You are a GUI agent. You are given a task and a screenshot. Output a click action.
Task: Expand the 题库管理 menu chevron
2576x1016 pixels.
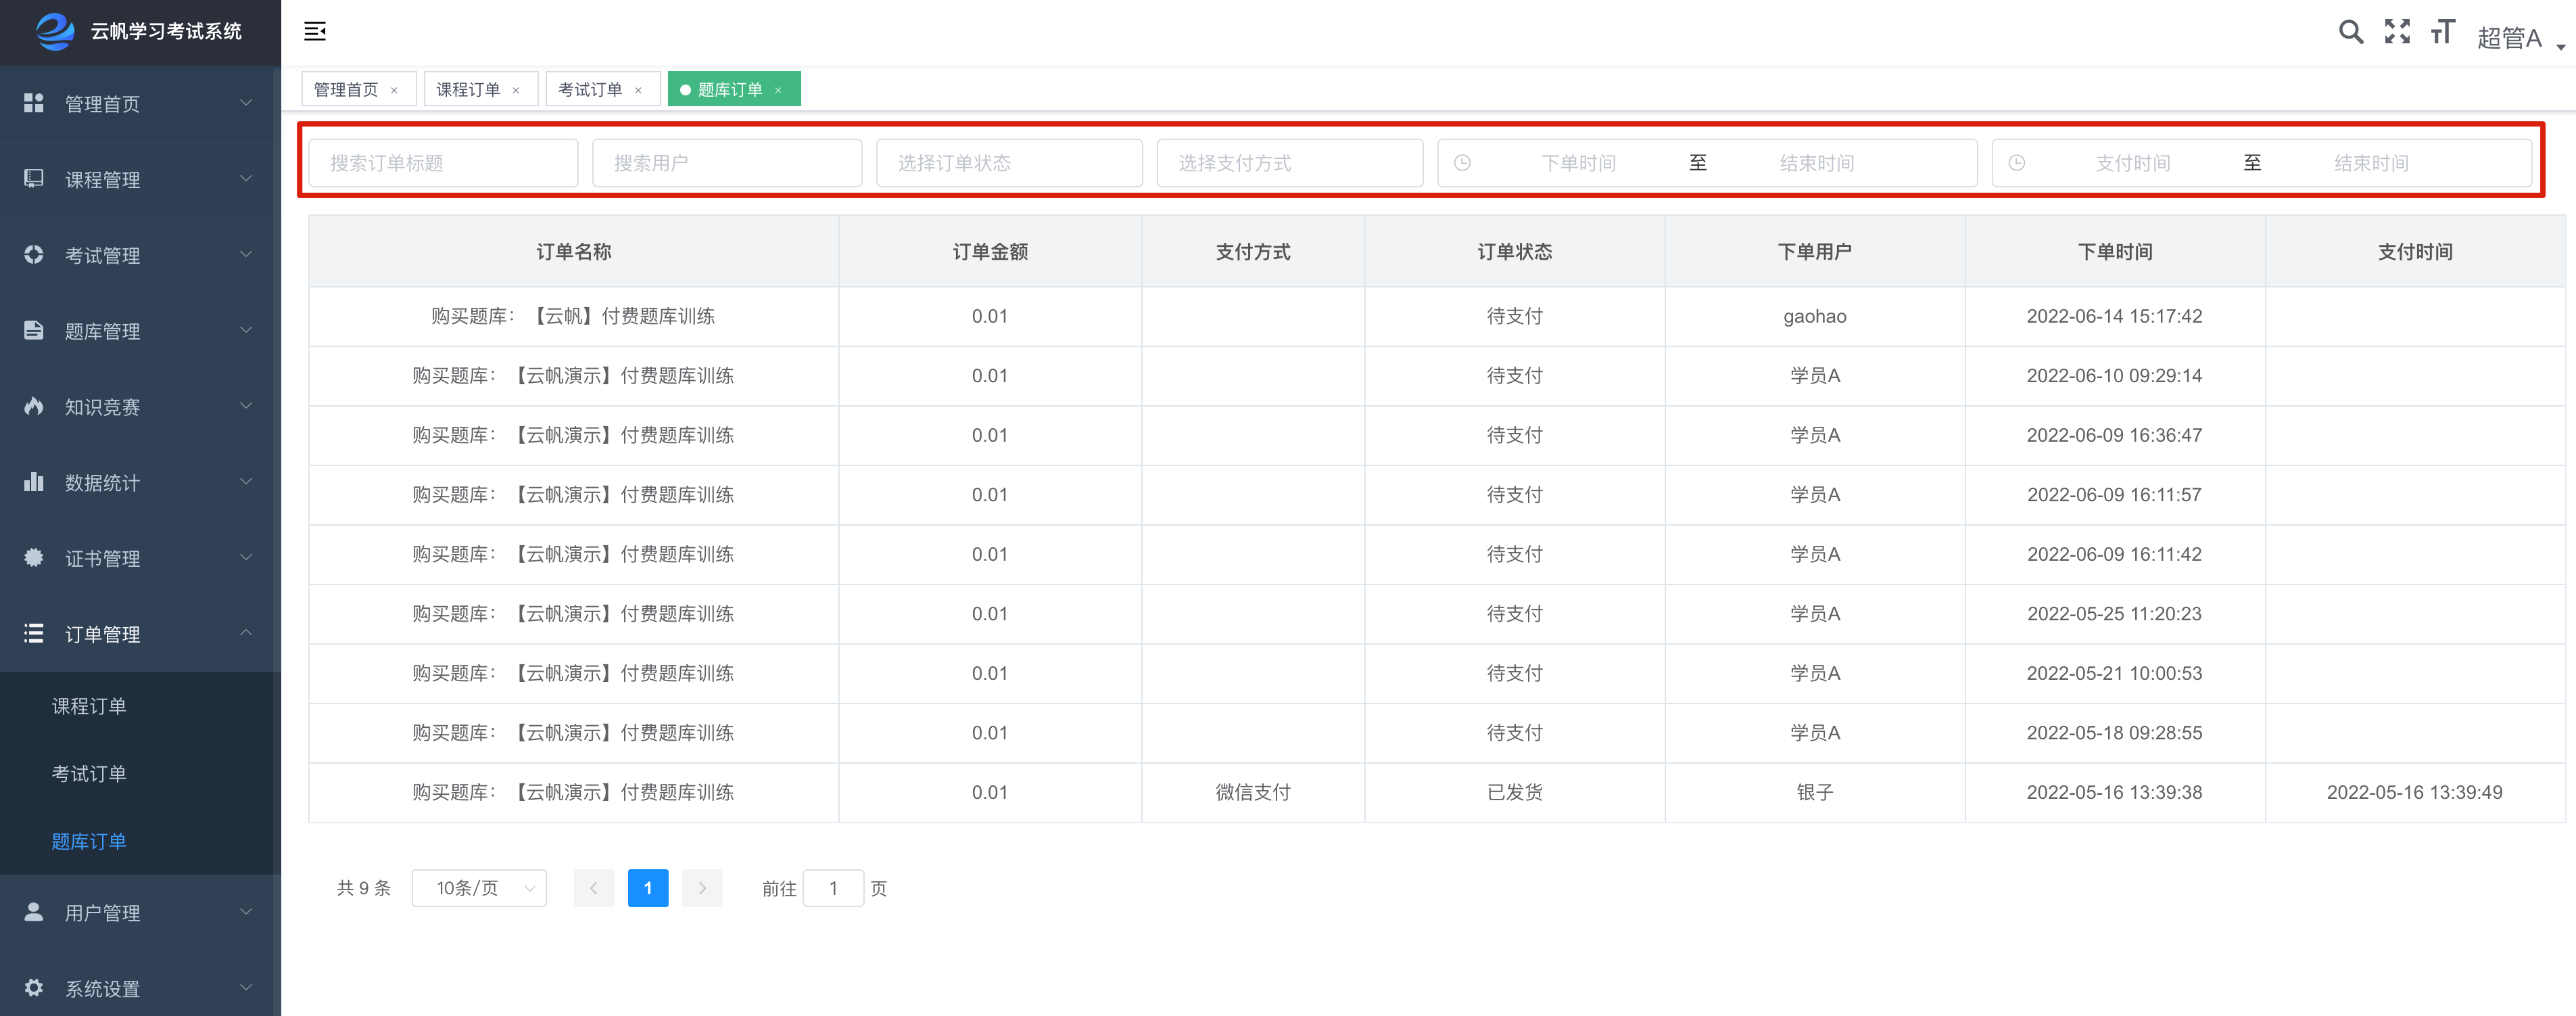[246, 330]
